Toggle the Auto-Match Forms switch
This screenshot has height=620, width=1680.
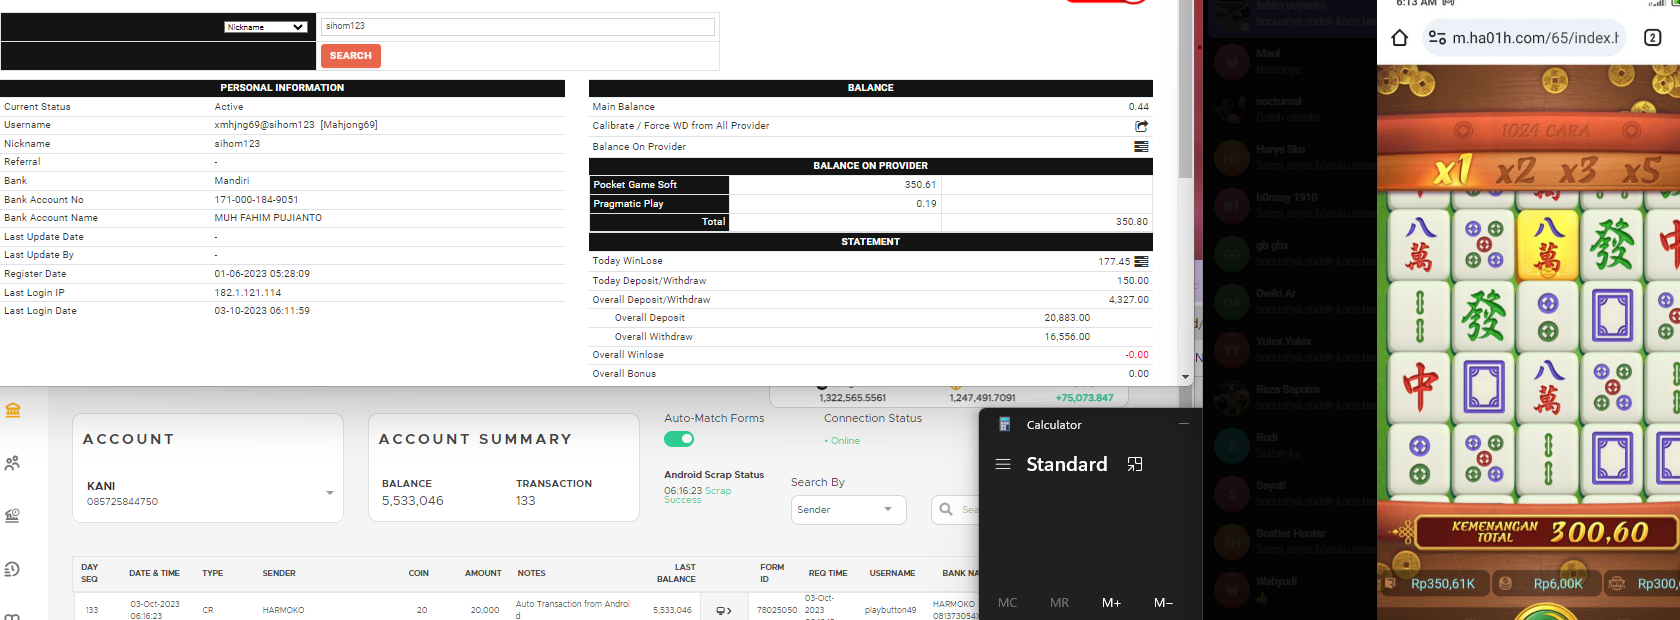point(679,439)
